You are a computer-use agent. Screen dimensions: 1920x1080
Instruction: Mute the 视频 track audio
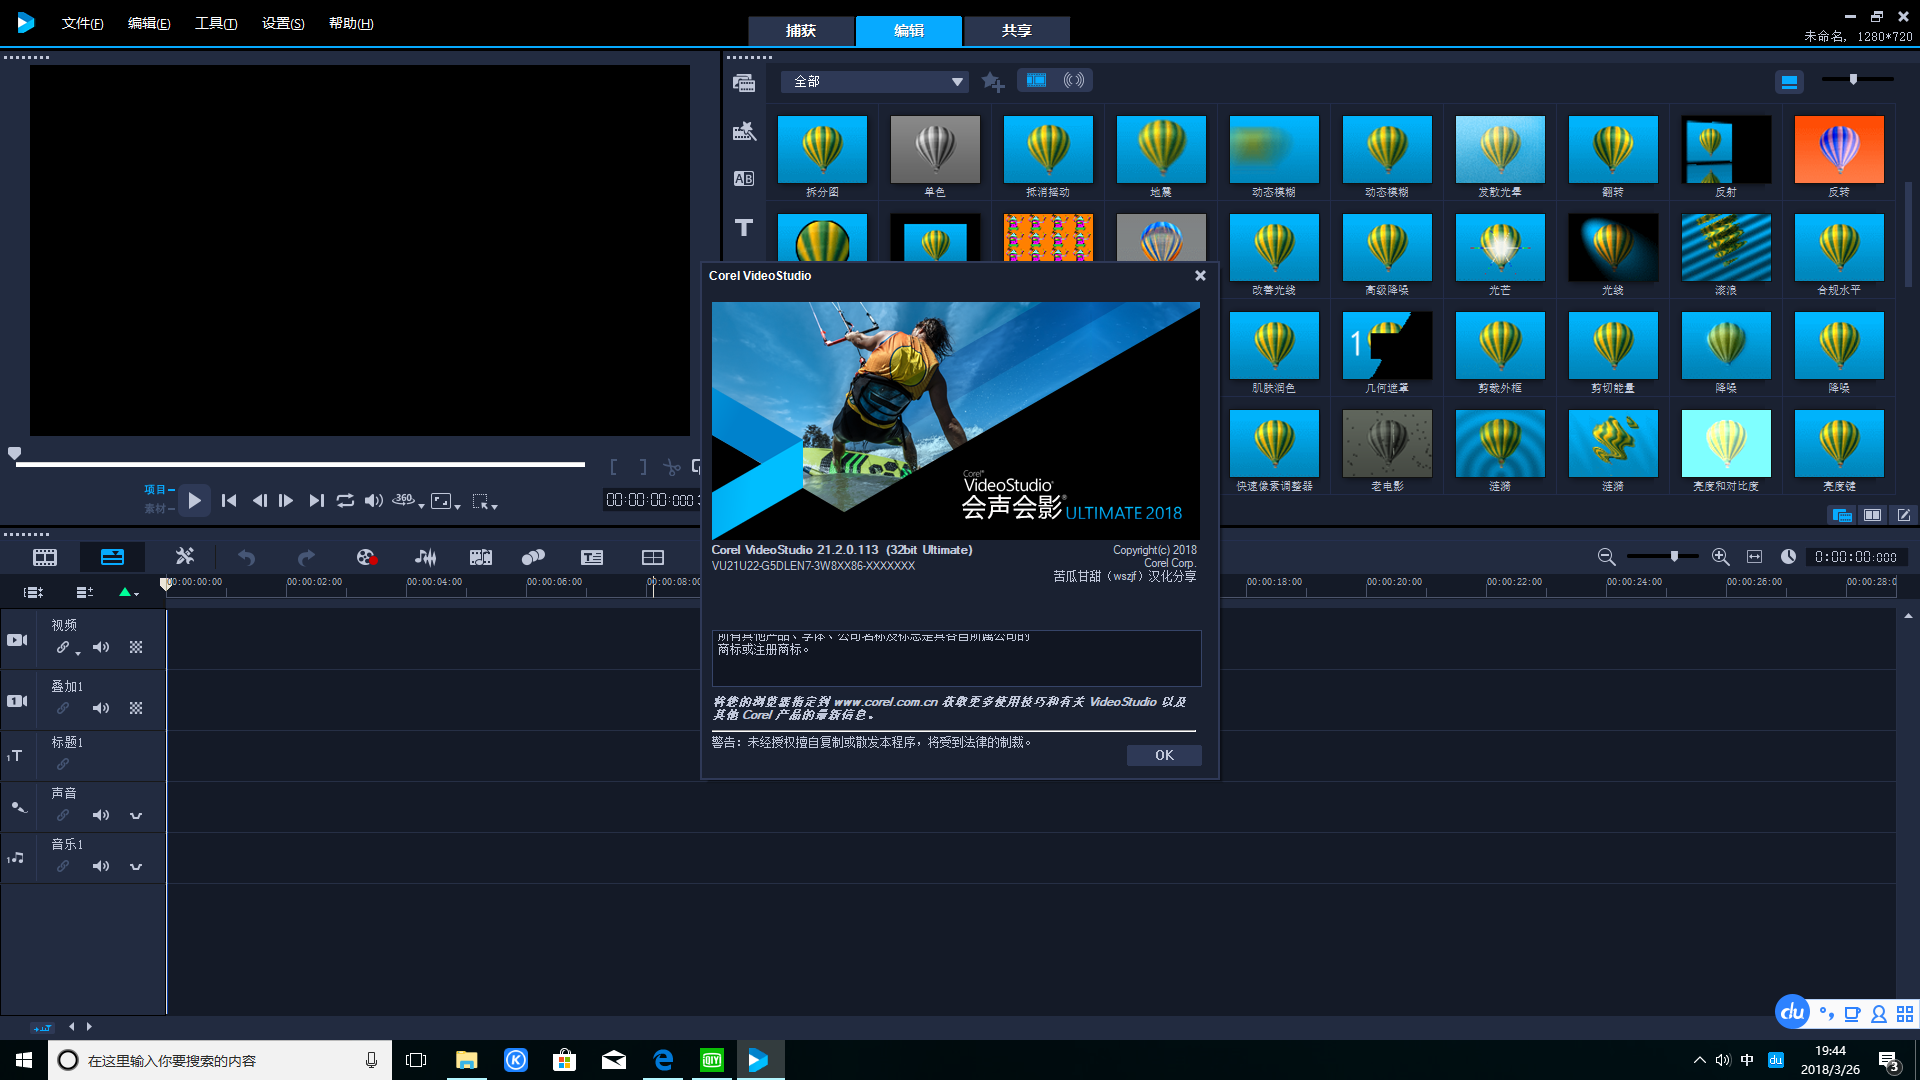tap(101, 647)
